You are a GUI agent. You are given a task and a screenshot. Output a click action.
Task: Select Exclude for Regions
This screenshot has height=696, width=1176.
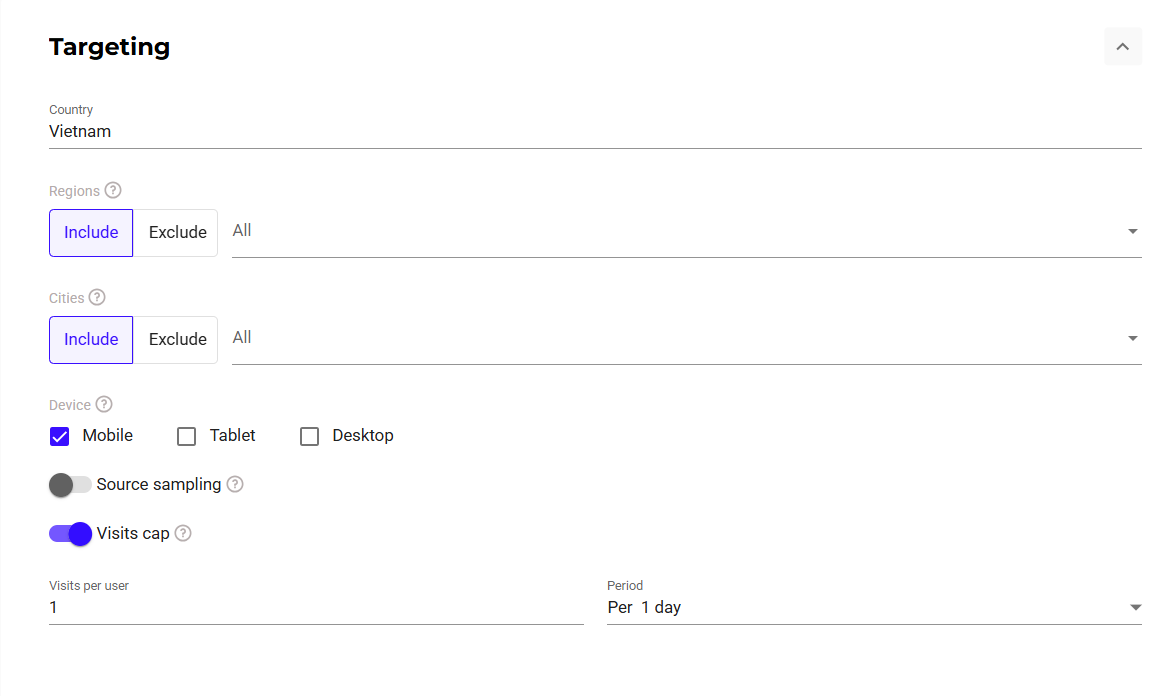177,233
